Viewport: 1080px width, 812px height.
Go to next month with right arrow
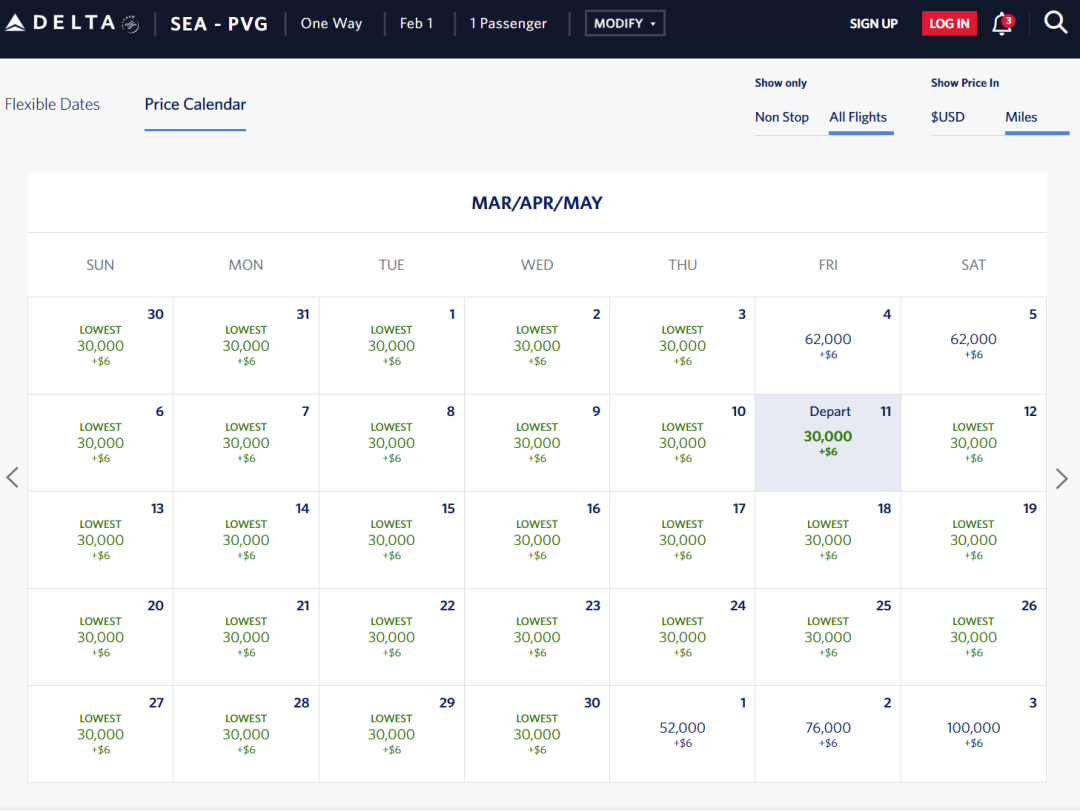click(x=1061, y=478)
